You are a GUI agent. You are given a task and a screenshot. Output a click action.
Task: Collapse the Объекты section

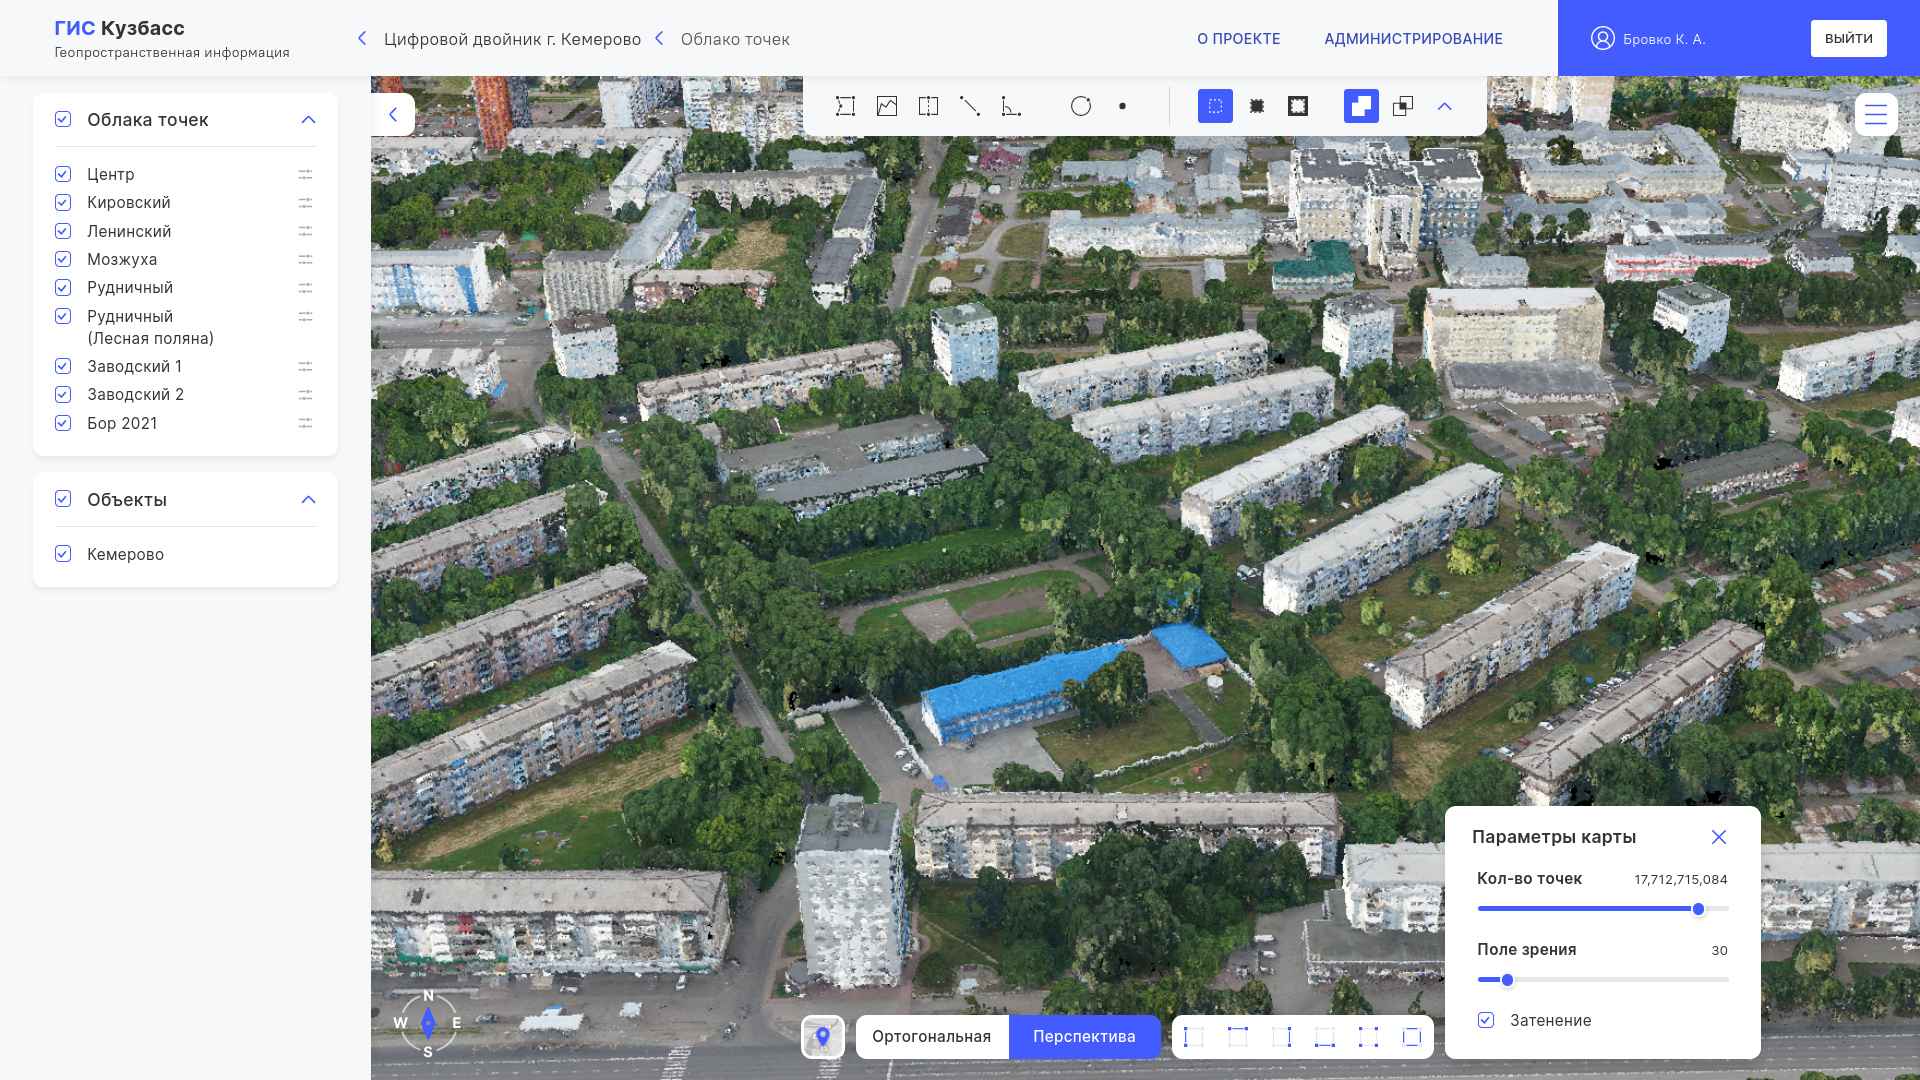(x=308, y=500)
